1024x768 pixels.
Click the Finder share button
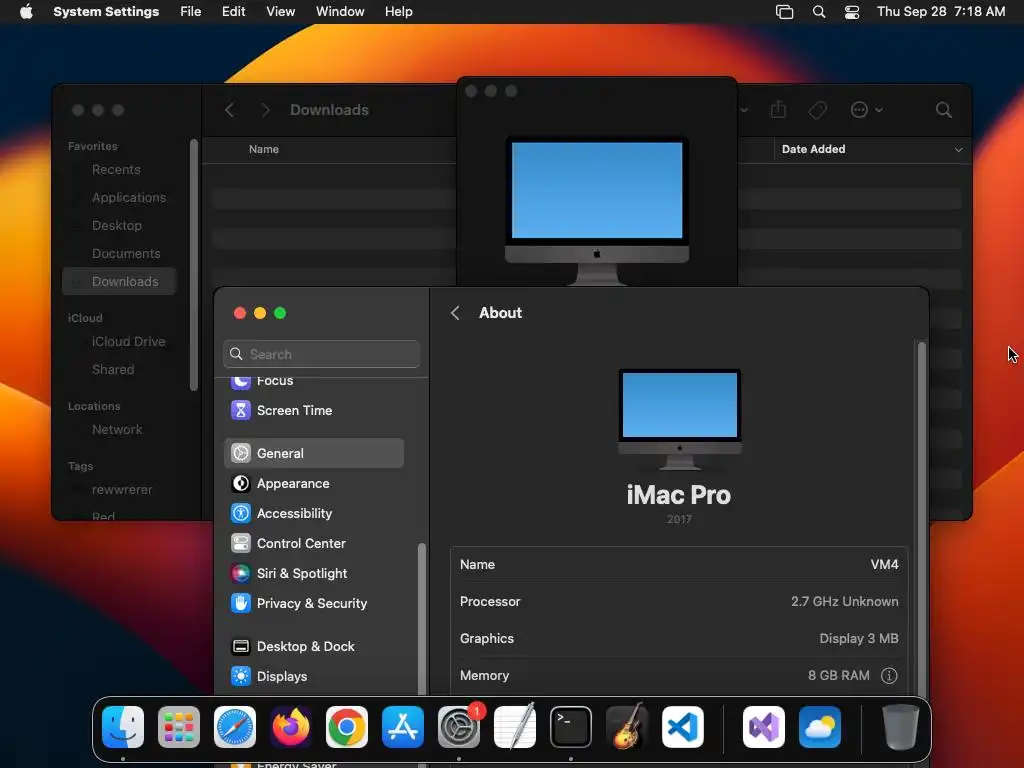tap(778, 110)
